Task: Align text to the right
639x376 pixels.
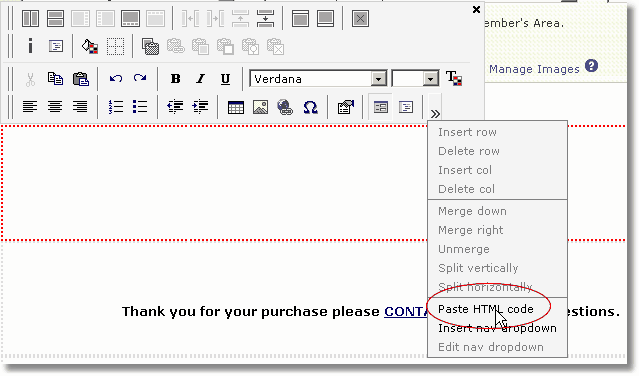Action: pos(80,107)
